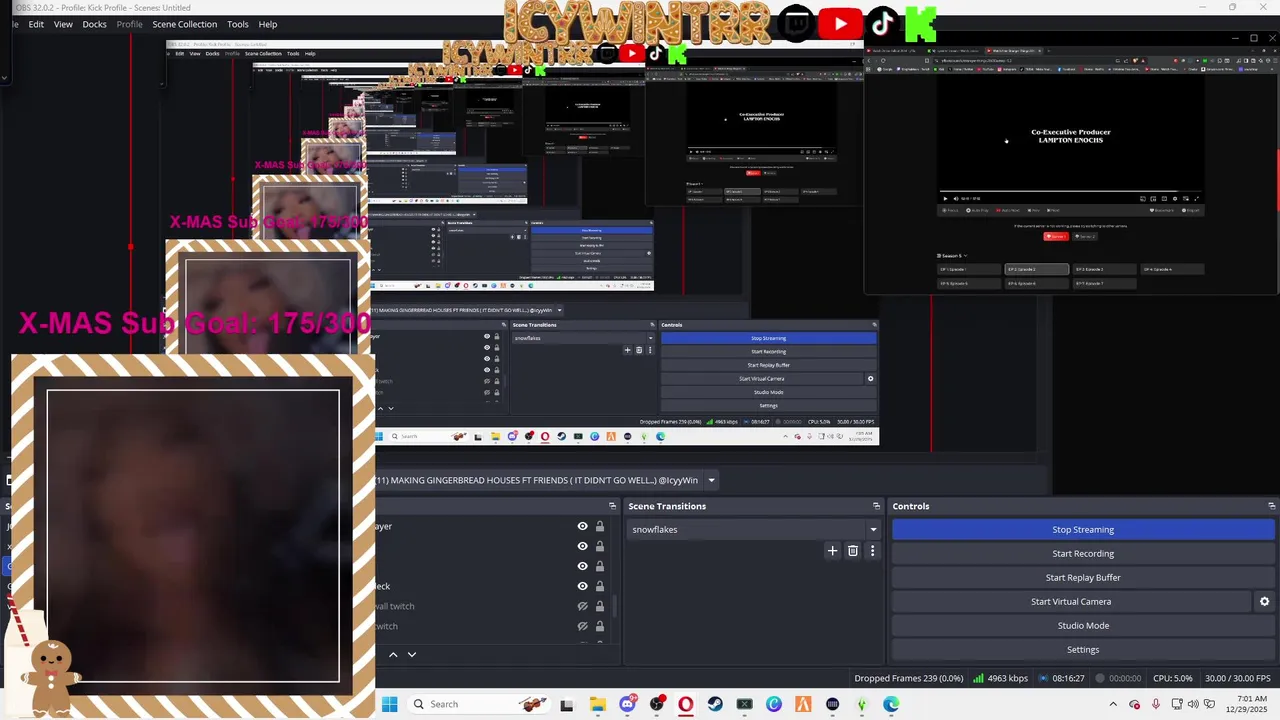Open OBS Settings from Controls
The height and width of the screenshot is (720, 1280).
(x=1083, y=650)
